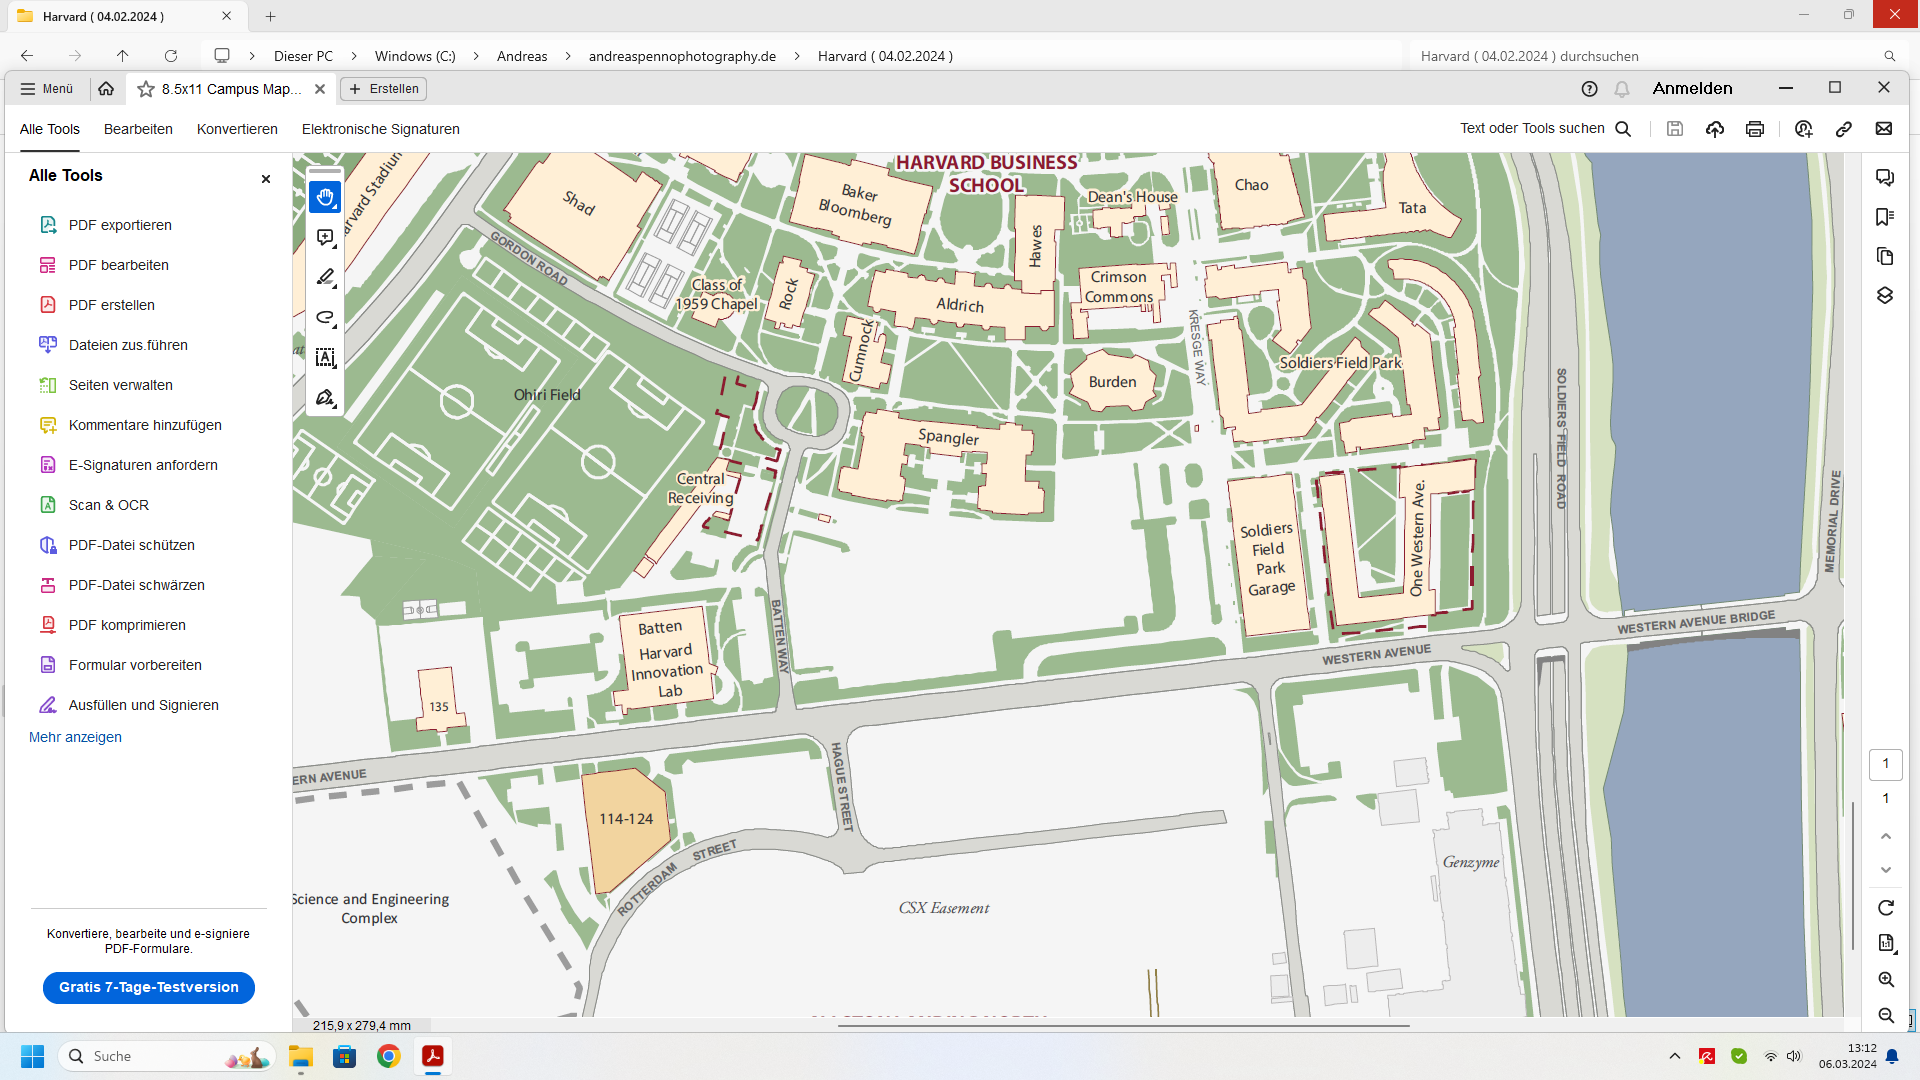Click the Save file icon

[x=1675, y=129]
